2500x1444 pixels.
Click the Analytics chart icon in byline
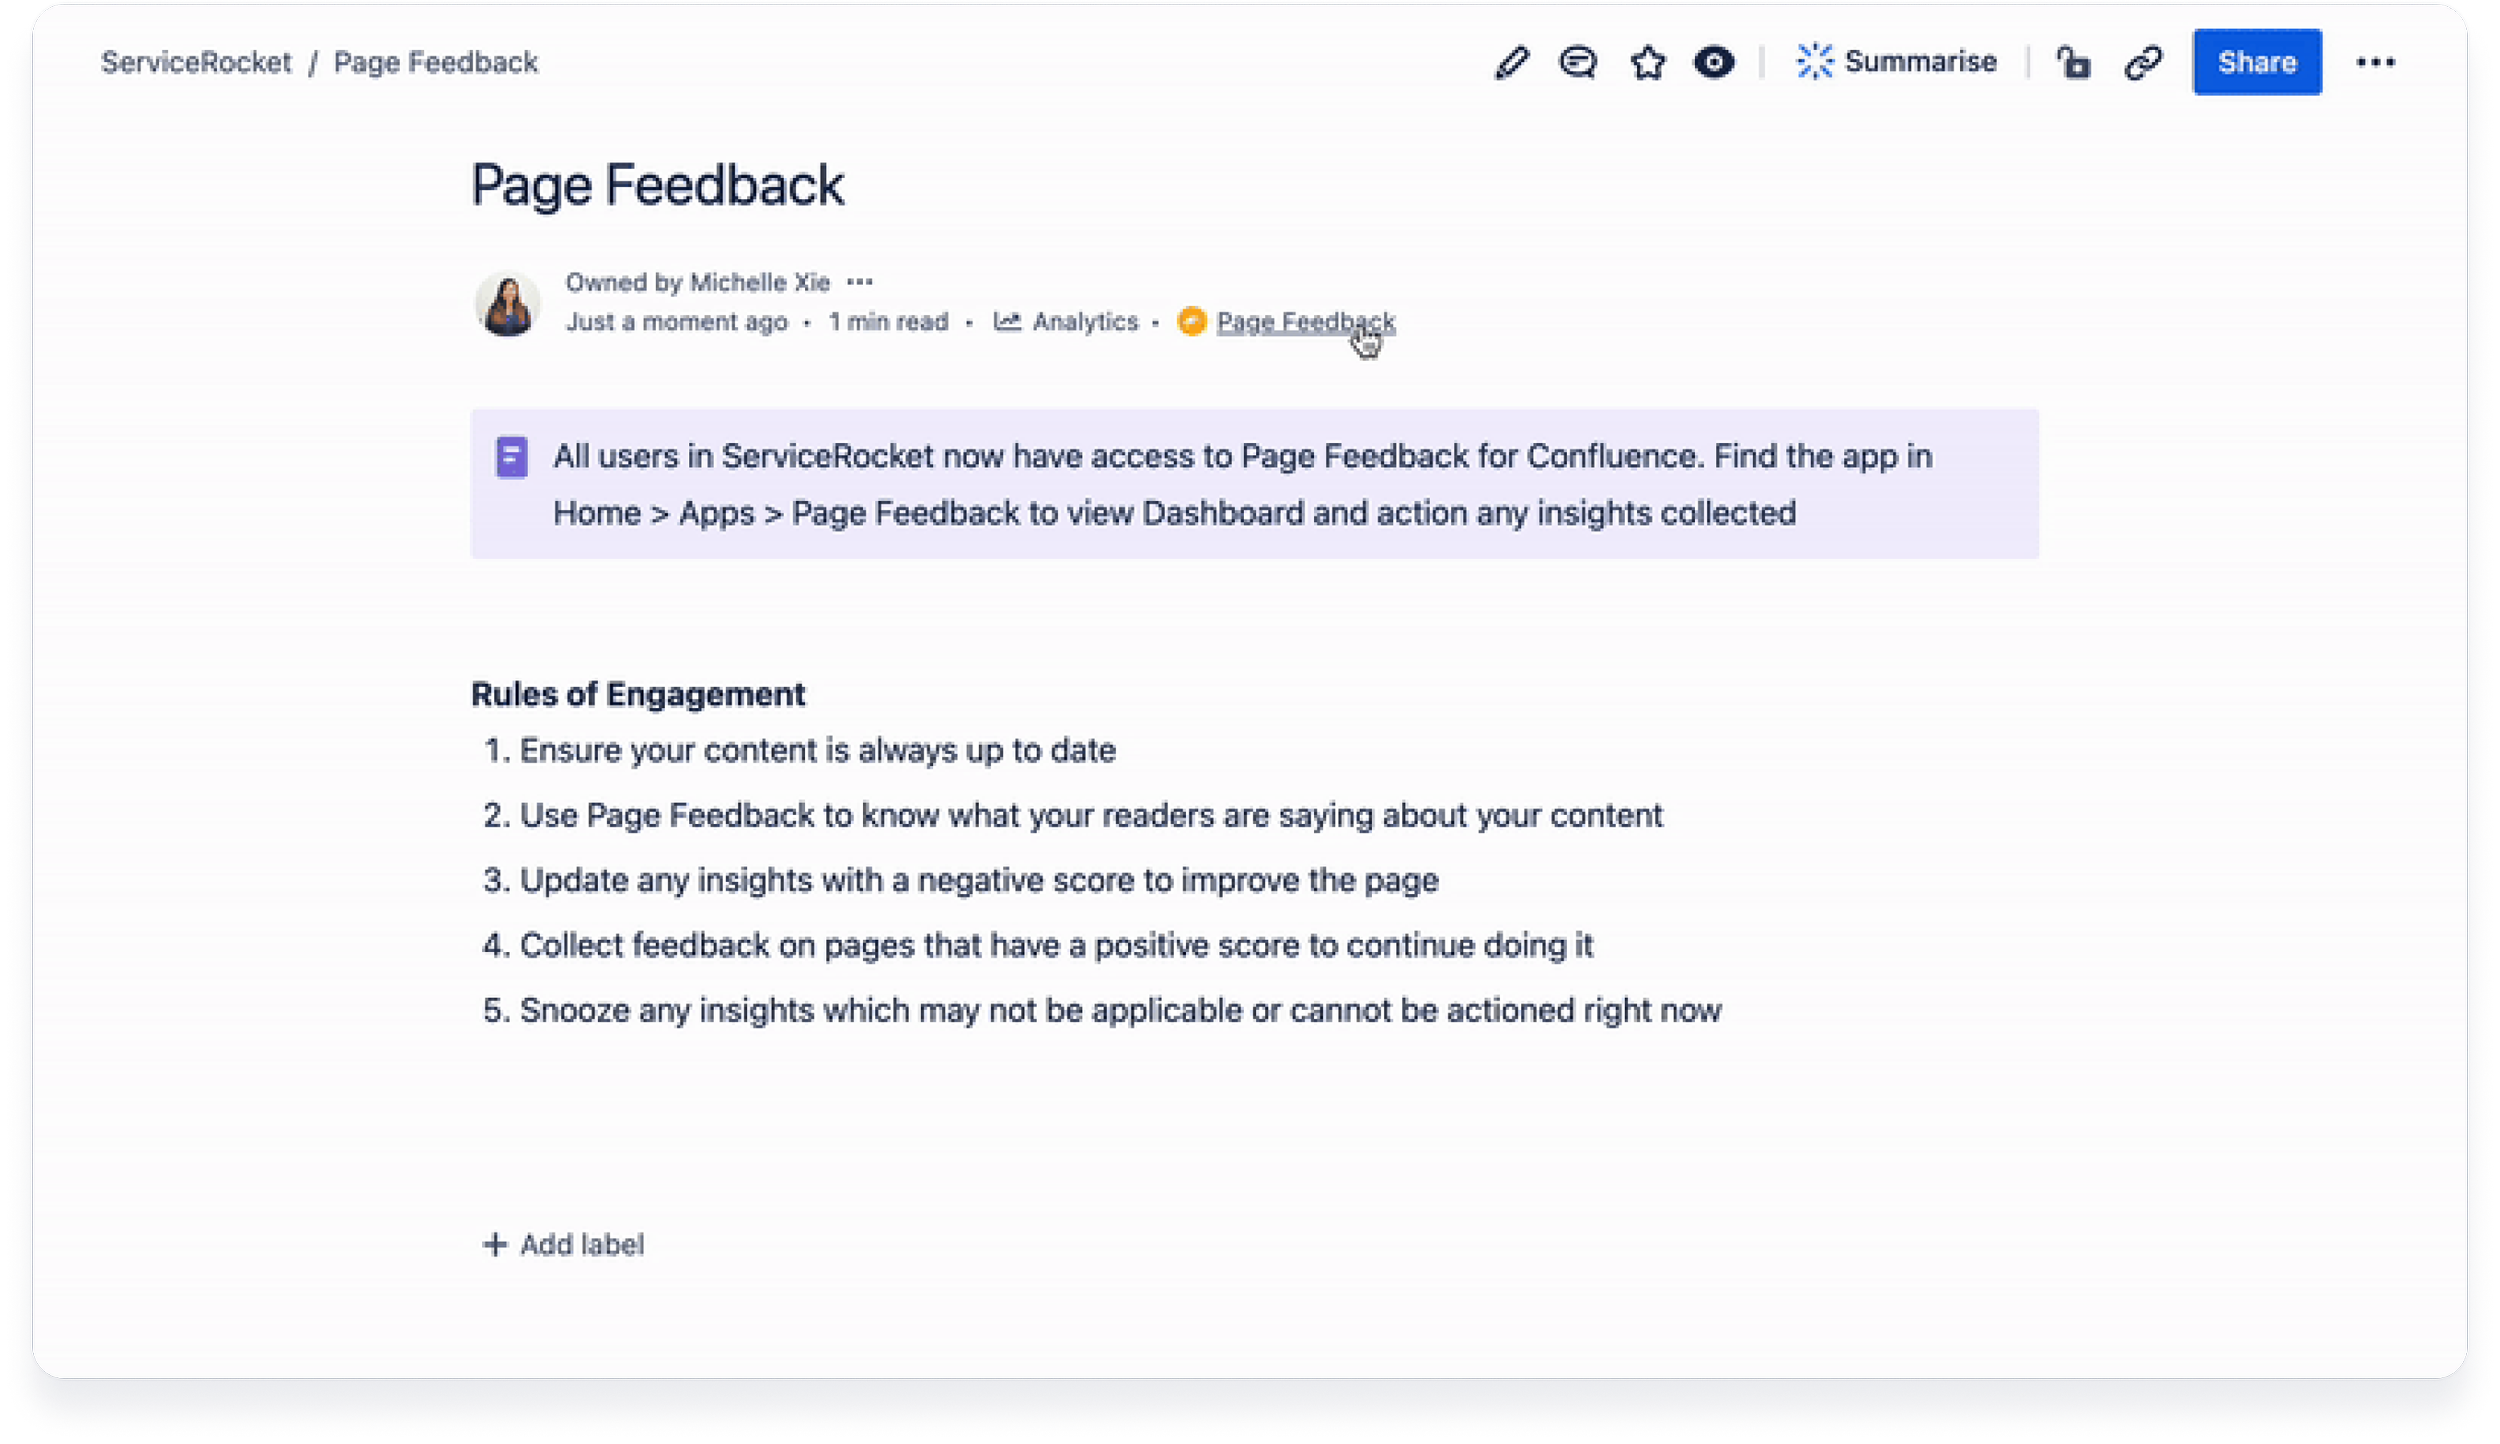click(1007, 321)
